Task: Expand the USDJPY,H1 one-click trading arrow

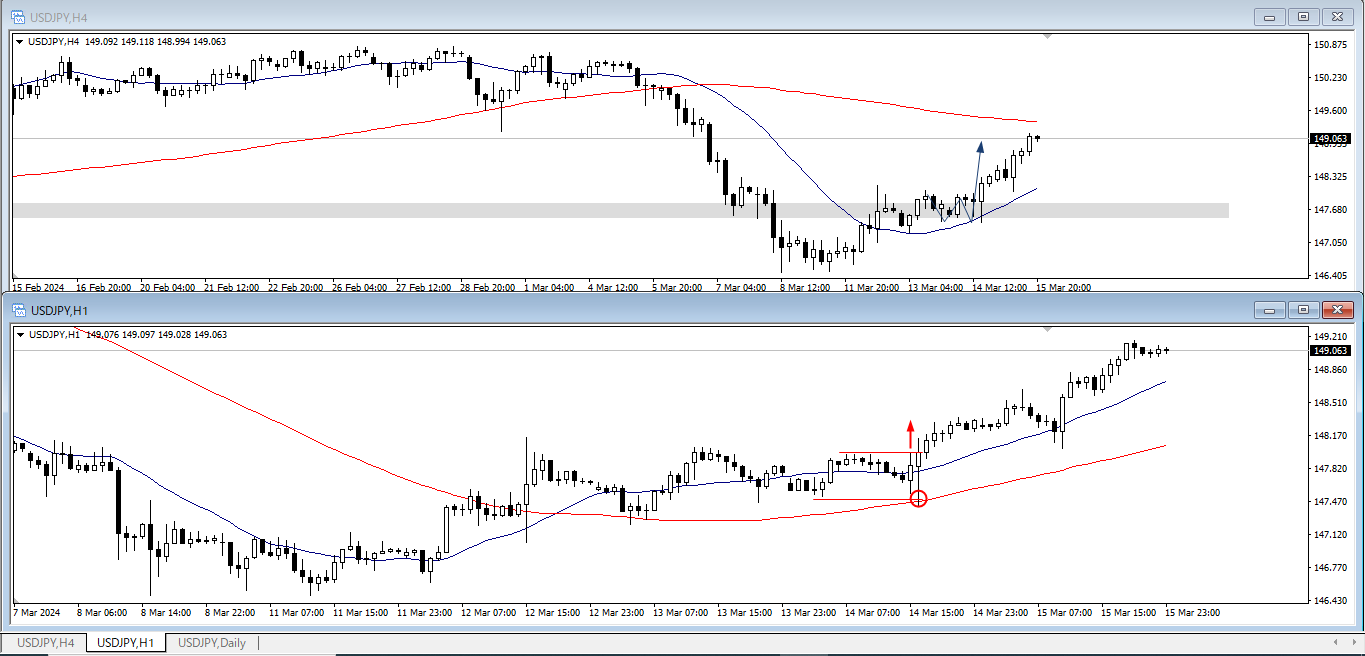Action: [x=20, y=335]
